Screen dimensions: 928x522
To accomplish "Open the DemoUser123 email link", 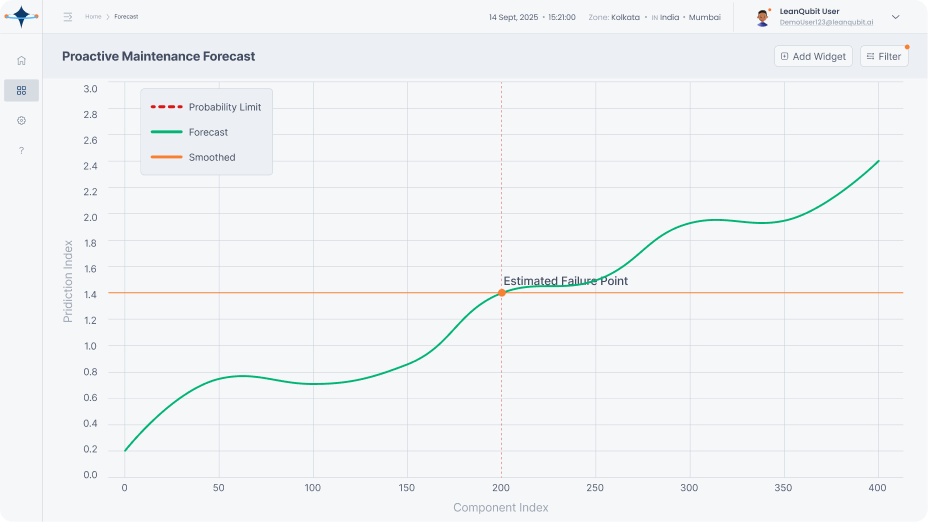I will [826, 22].
